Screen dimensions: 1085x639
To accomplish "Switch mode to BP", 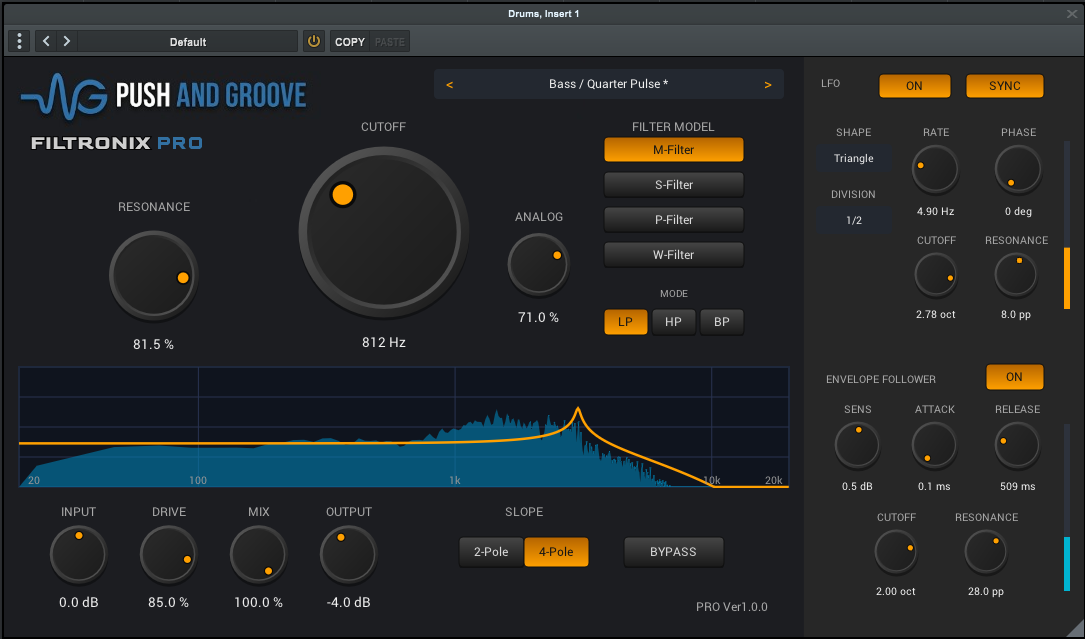I will (722, 322).
